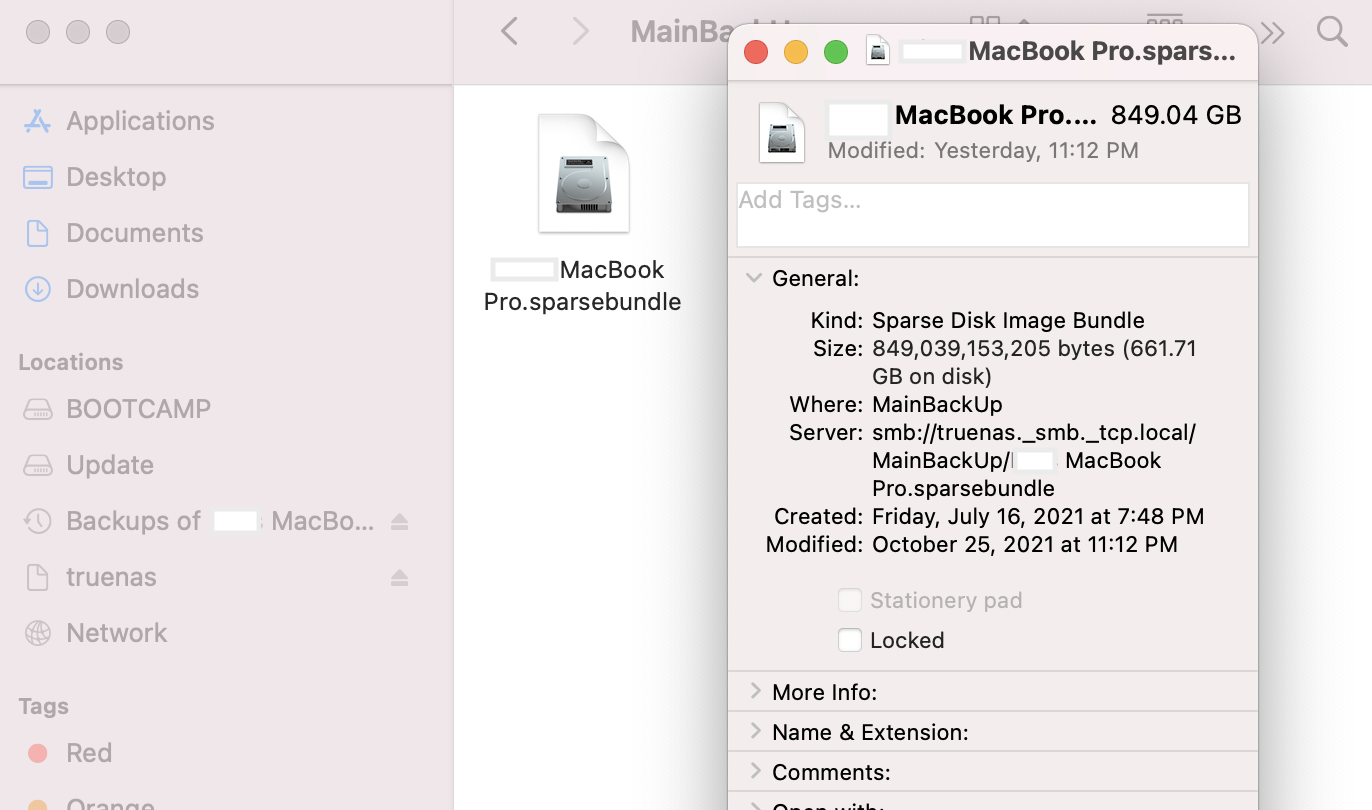Open Applications in the Finder sidebar
This screenshot has width=1372, height=810.
tap(140, 121)
